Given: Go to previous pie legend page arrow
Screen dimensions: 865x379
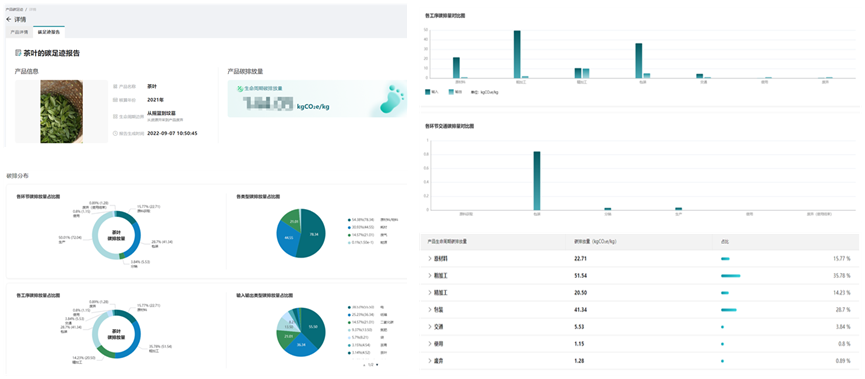Looking at the screenshot, I should (x=364, y=365).
